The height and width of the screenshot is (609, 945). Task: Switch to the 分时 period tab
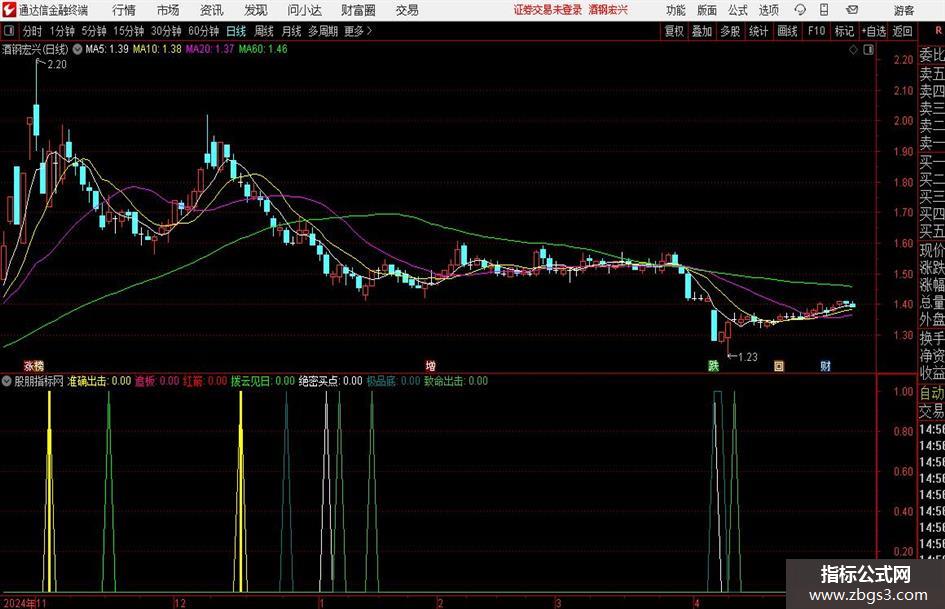click(x=32, y=31)
